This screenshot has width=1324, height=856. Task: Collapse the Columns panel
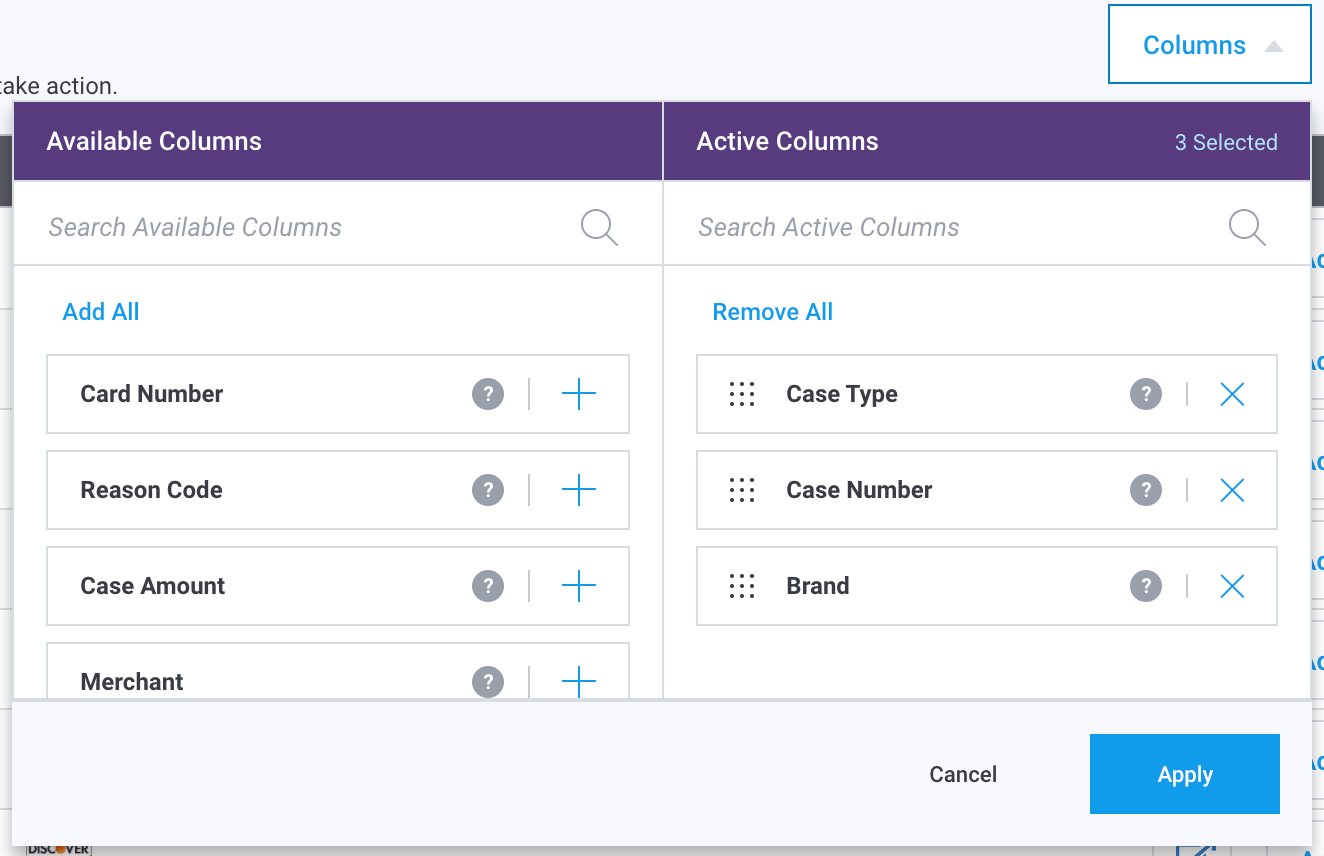[x=1209, y=44]
